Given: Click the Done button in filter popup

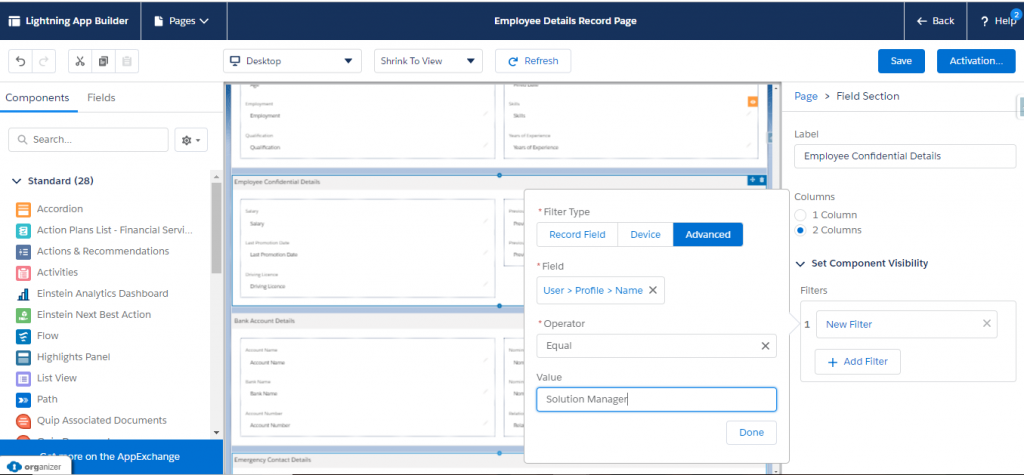Looking at the screenshot, I should 751,433.
